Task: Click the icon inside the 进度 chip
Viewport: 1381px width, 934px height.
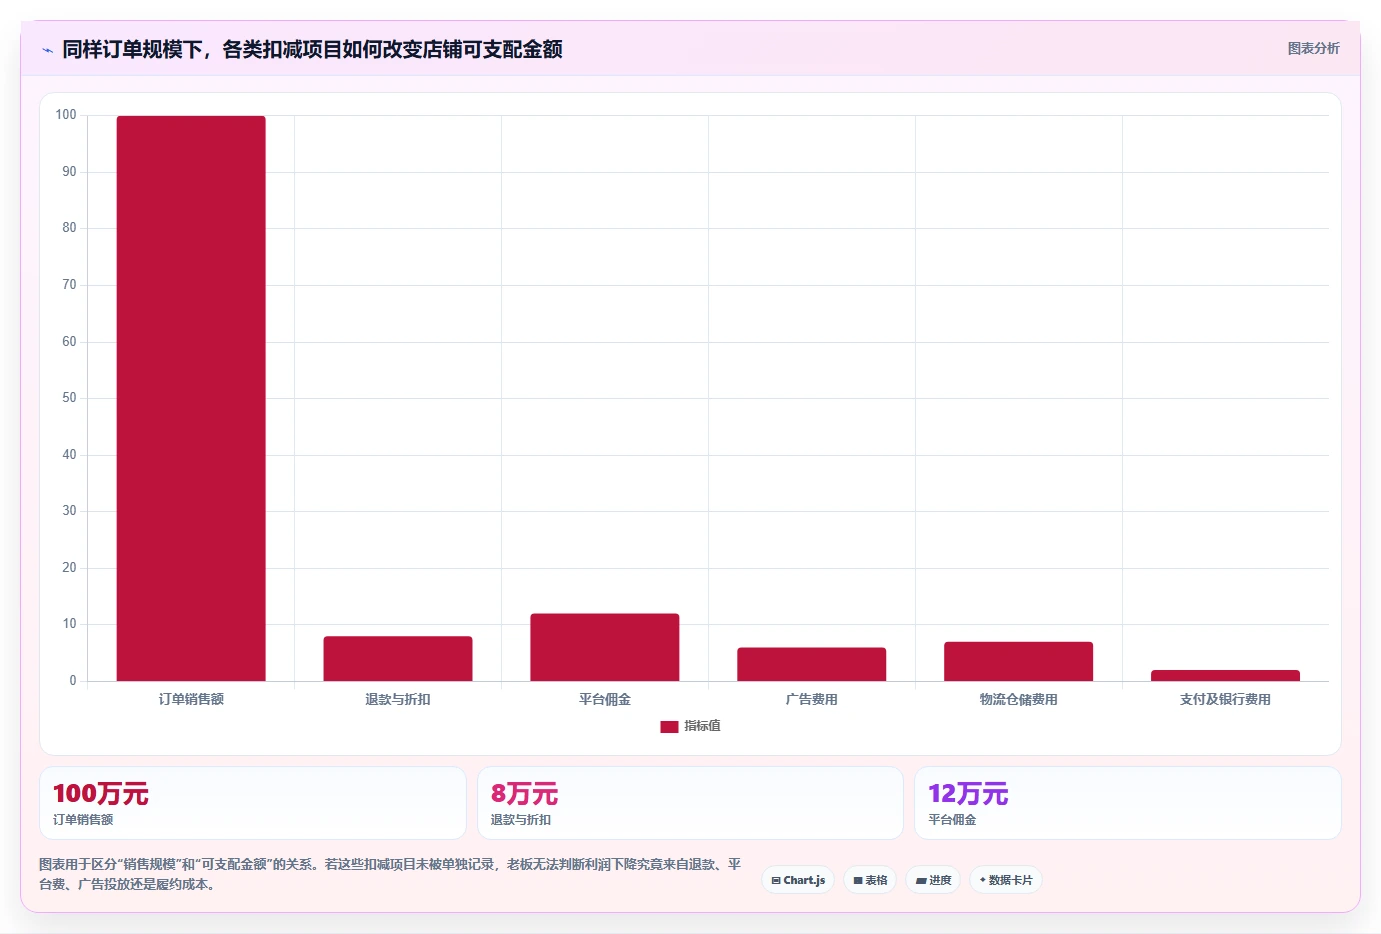Action: pyautogui.click(x=921, y=881)
